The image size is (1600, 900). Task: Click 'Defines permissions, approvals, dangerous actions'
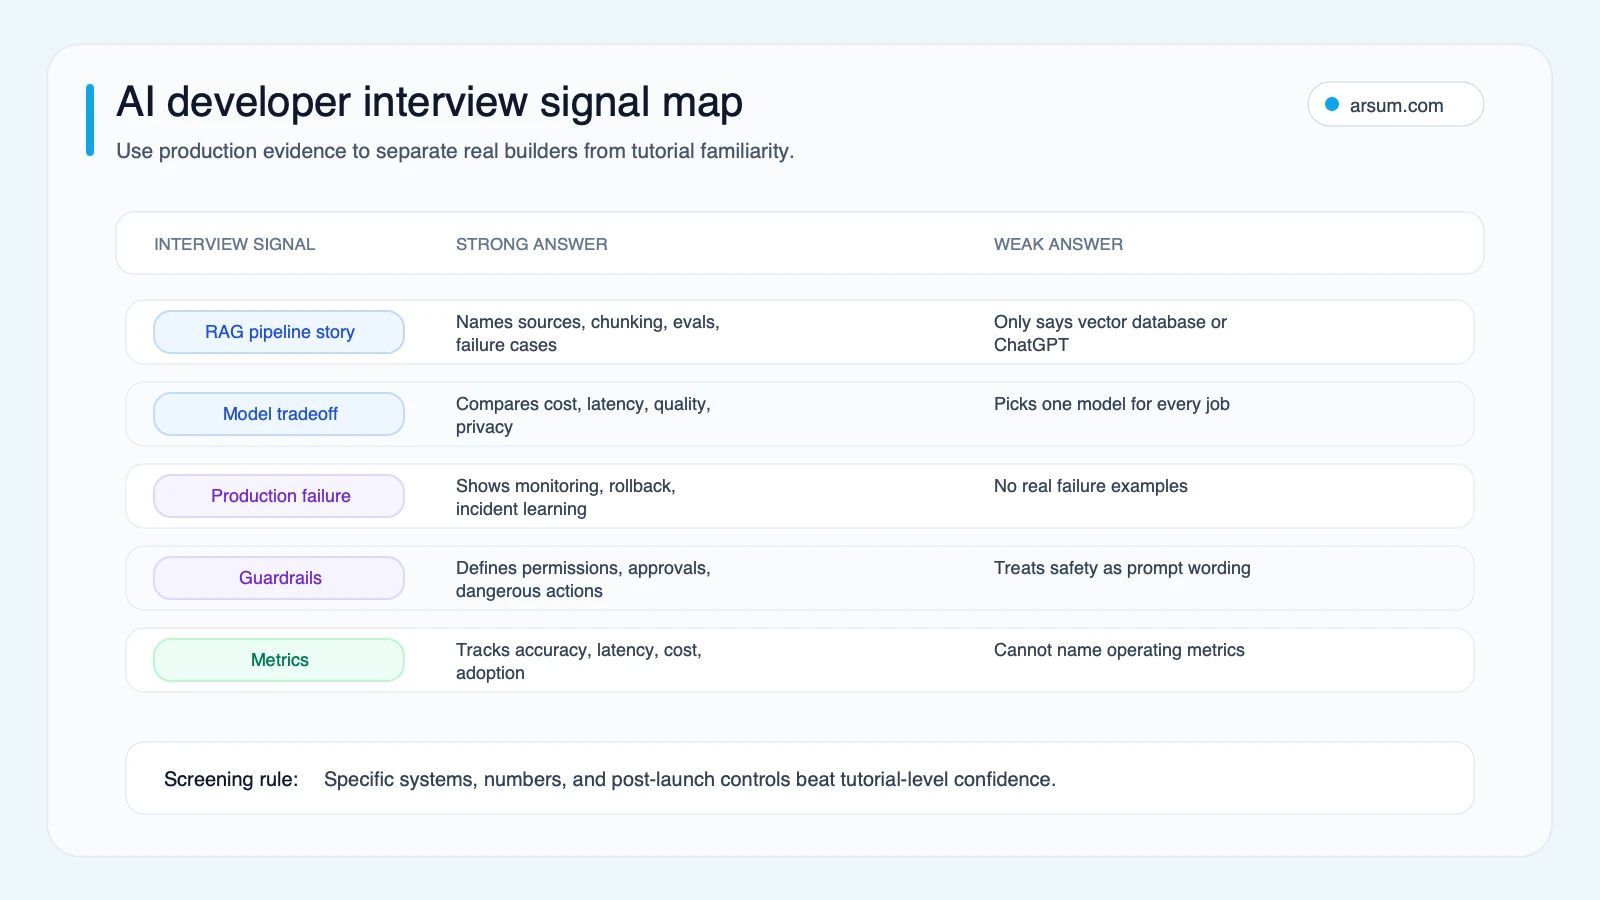coord(583,579)
